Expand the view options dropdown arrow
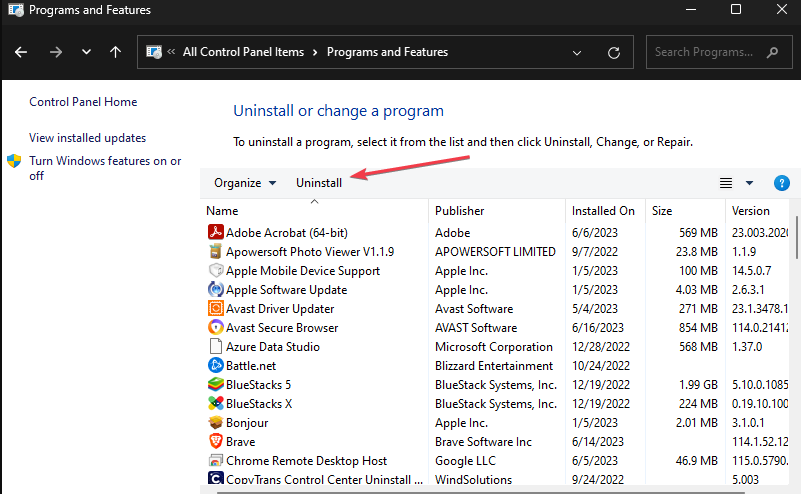Screen dimensions: 801x494 point(750,183)
